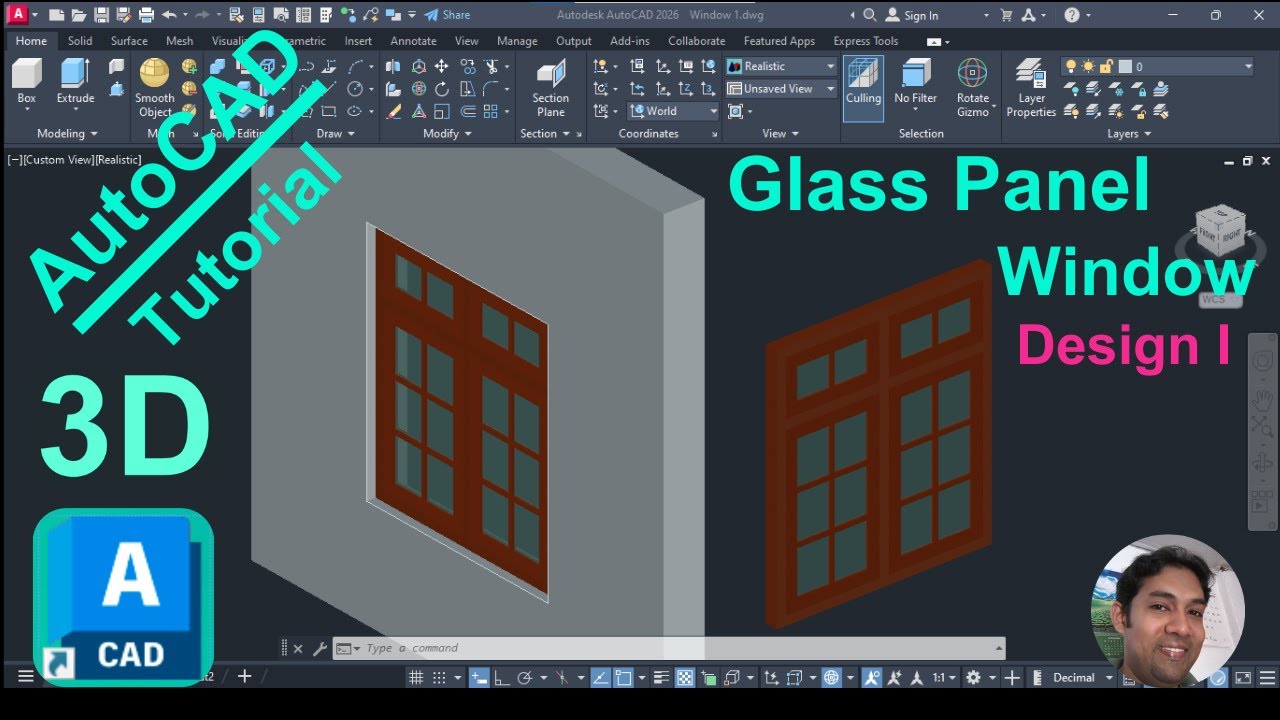Click the wrench customize icon in command line
Viewport: 1280px width, 720px height.
pyautogui.click(x=320, y=648)
